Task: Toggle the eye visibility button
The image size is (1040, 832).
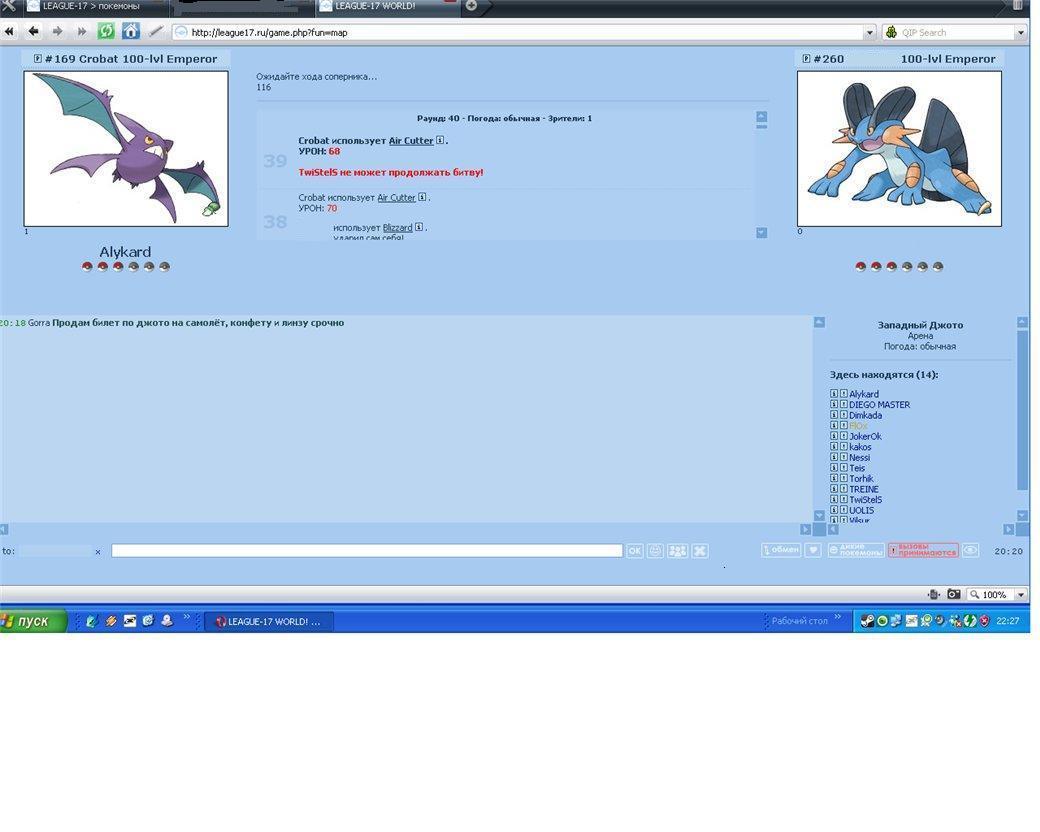Action: (970, 550)
